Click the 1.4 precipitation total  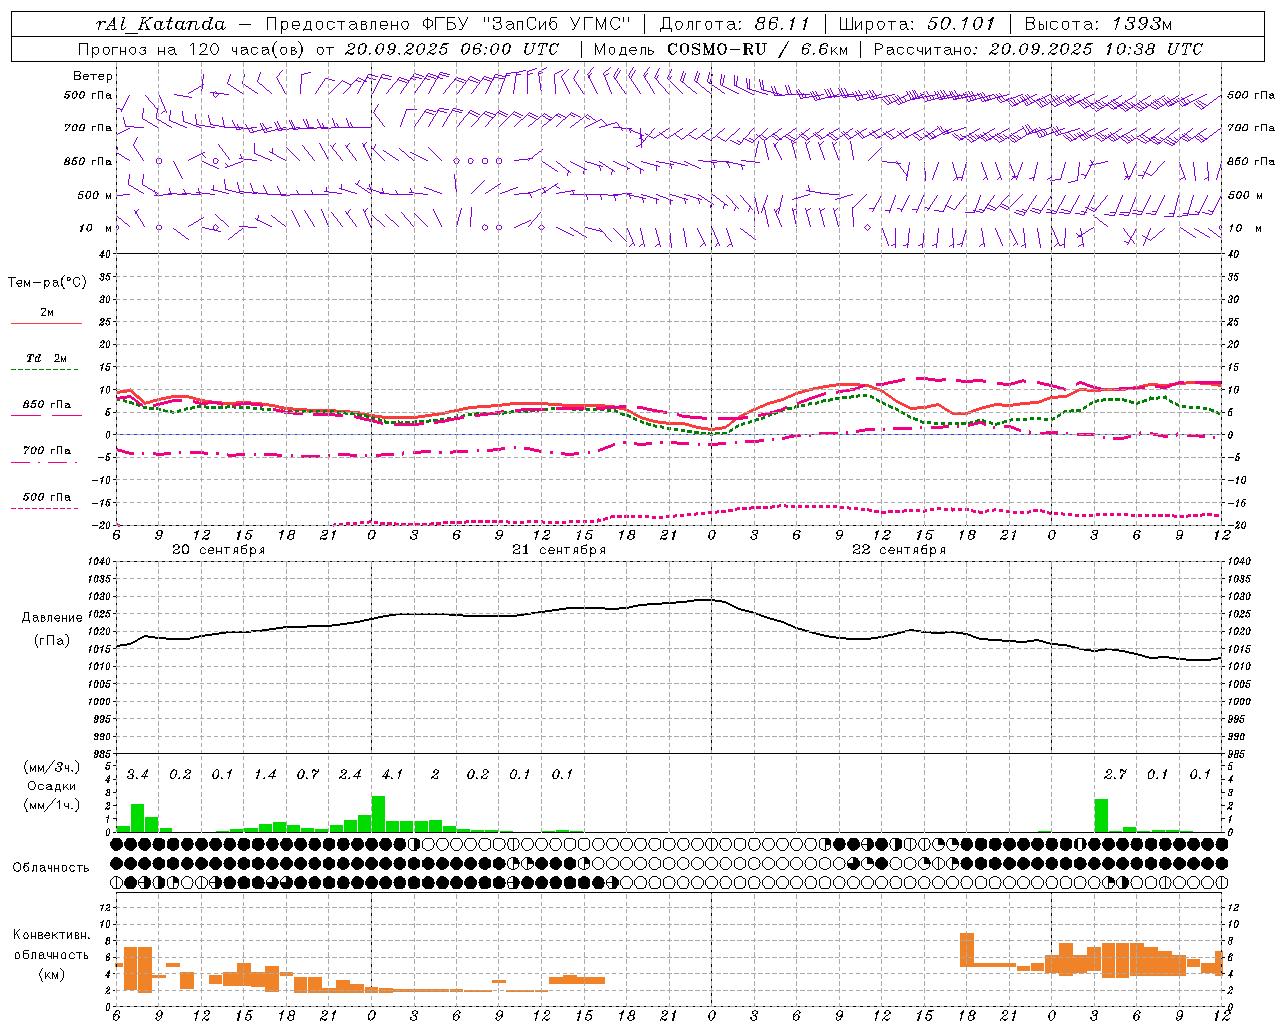[x=265, y=775]
